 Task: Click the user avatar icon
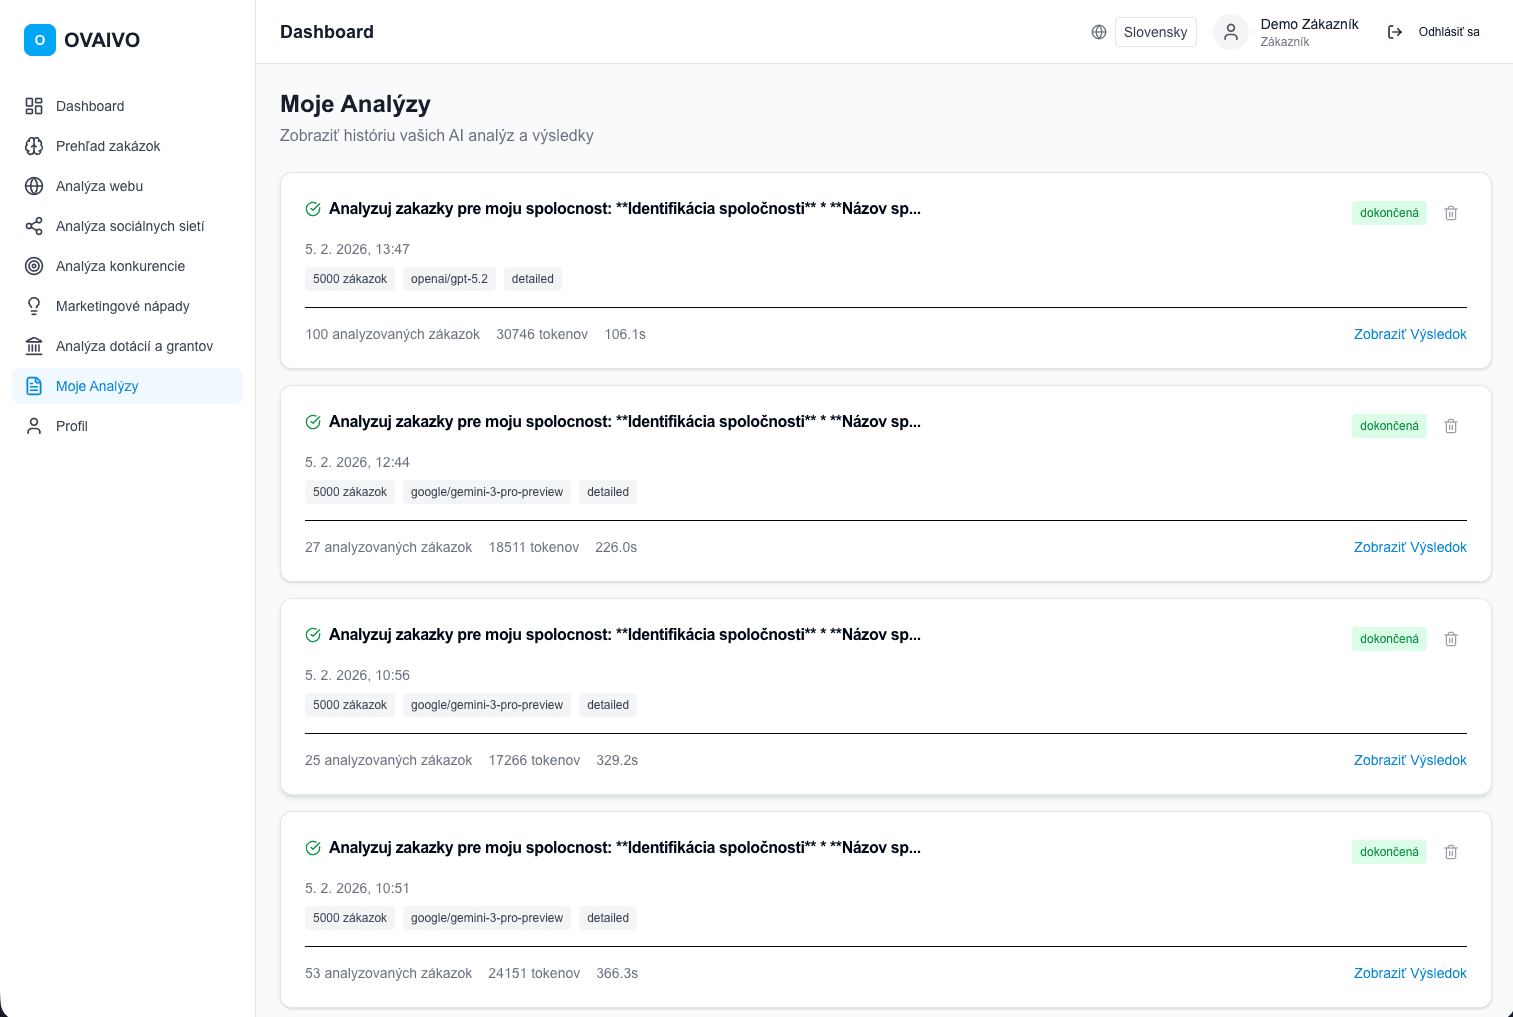1231,32
